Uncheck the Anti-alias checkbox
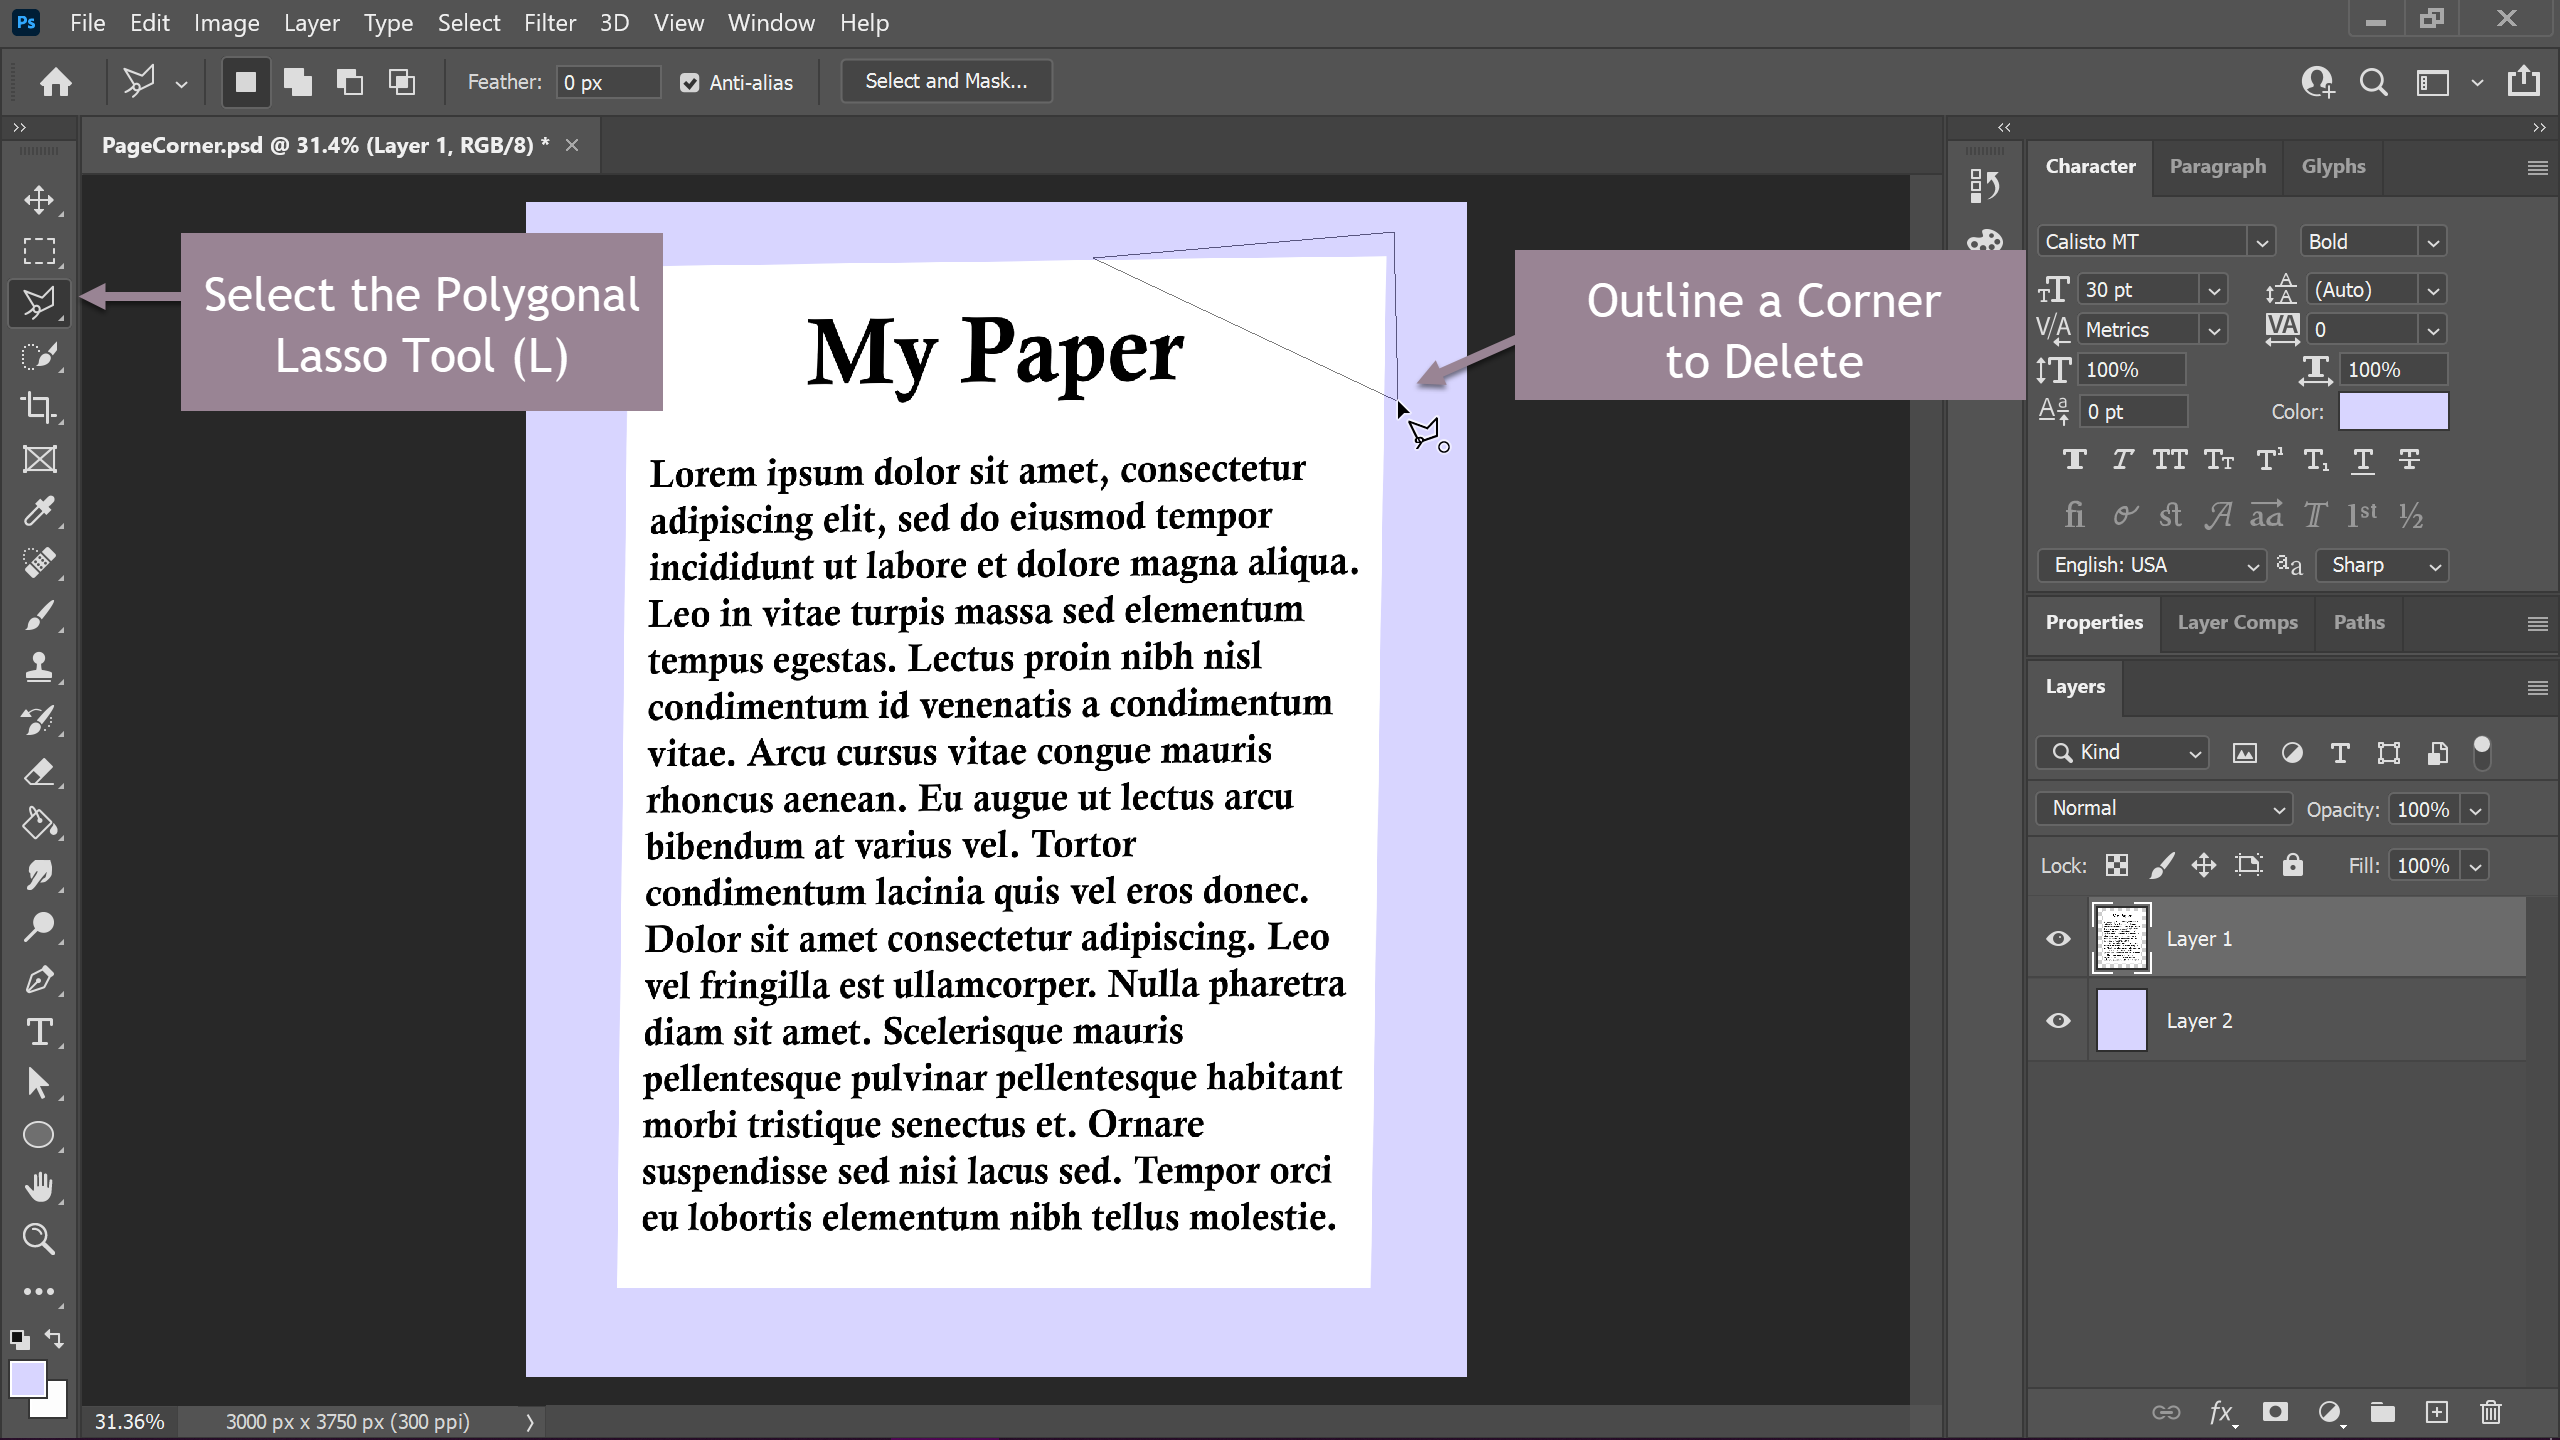Image resolution: width=2560 pixels, height=1440 pixels. coord(689,83)
